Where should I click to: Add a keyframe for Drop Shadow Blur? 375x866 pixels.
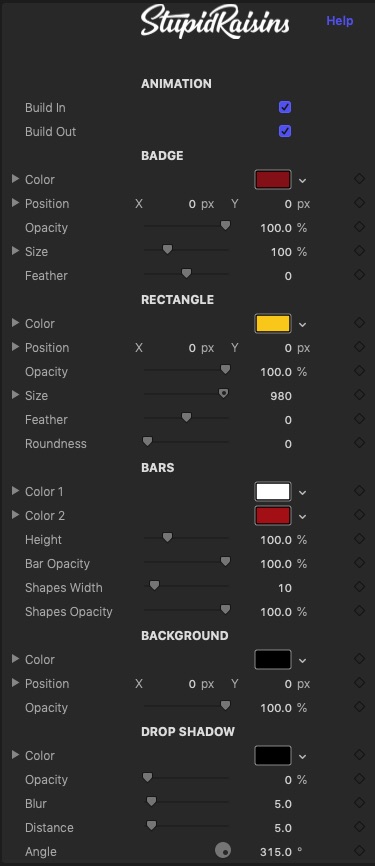point(360,802)
